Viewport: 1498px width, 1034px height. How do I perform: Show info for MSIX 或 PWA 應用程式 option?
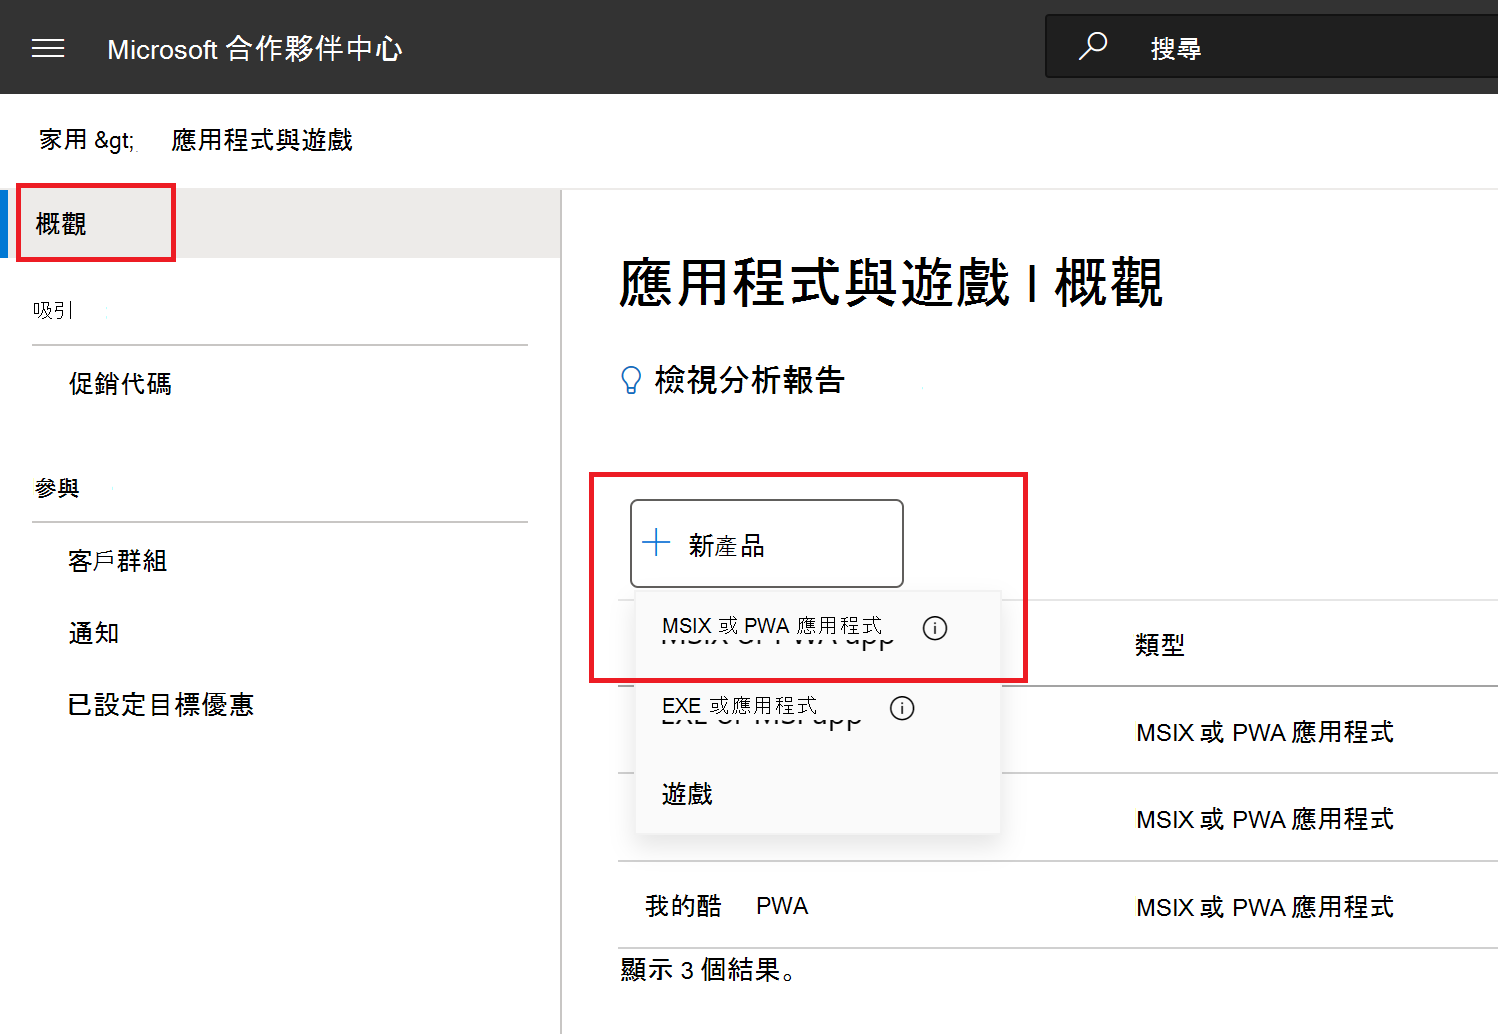click(935, 628)
